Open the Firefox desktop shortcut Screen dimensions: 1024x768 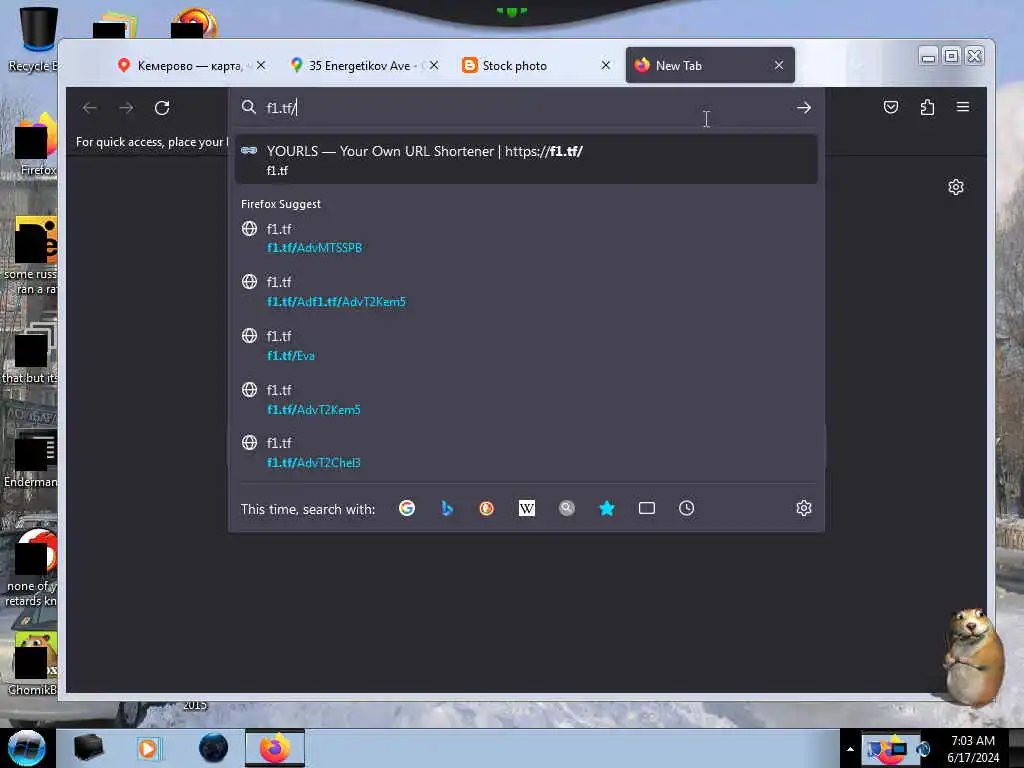tap(34, 144)
